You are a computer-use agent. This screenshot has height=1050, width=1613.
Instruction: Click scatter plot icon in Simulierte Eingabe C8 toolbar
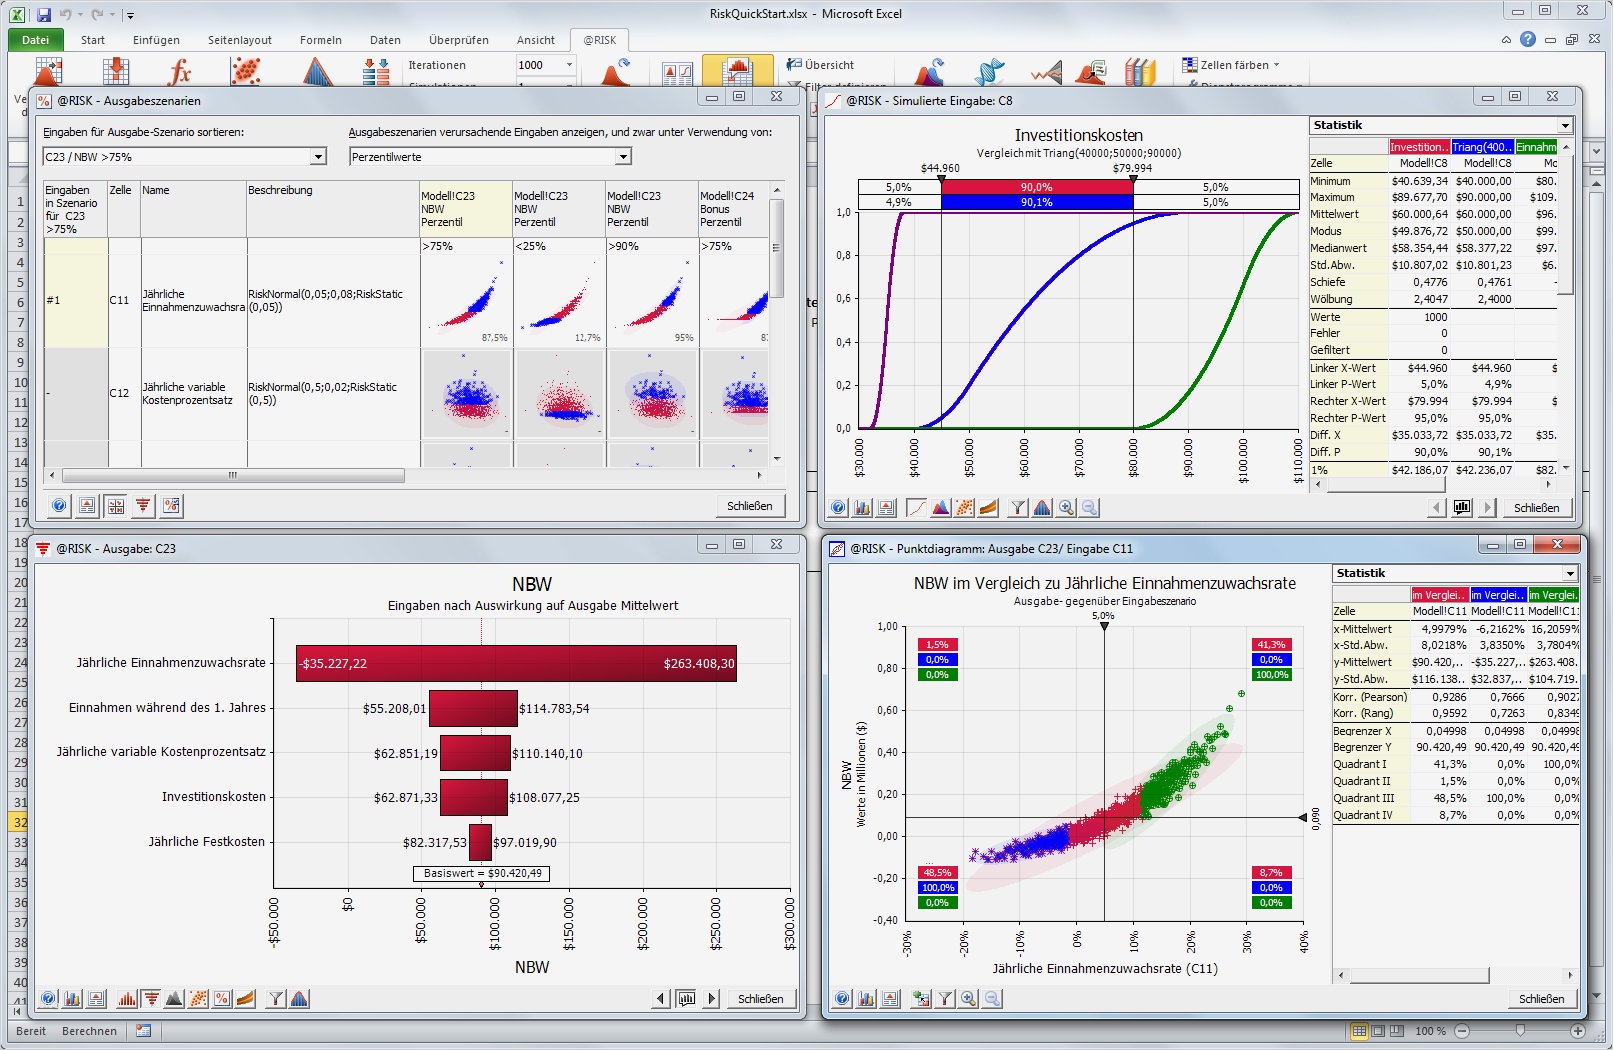tap(964, 508)
